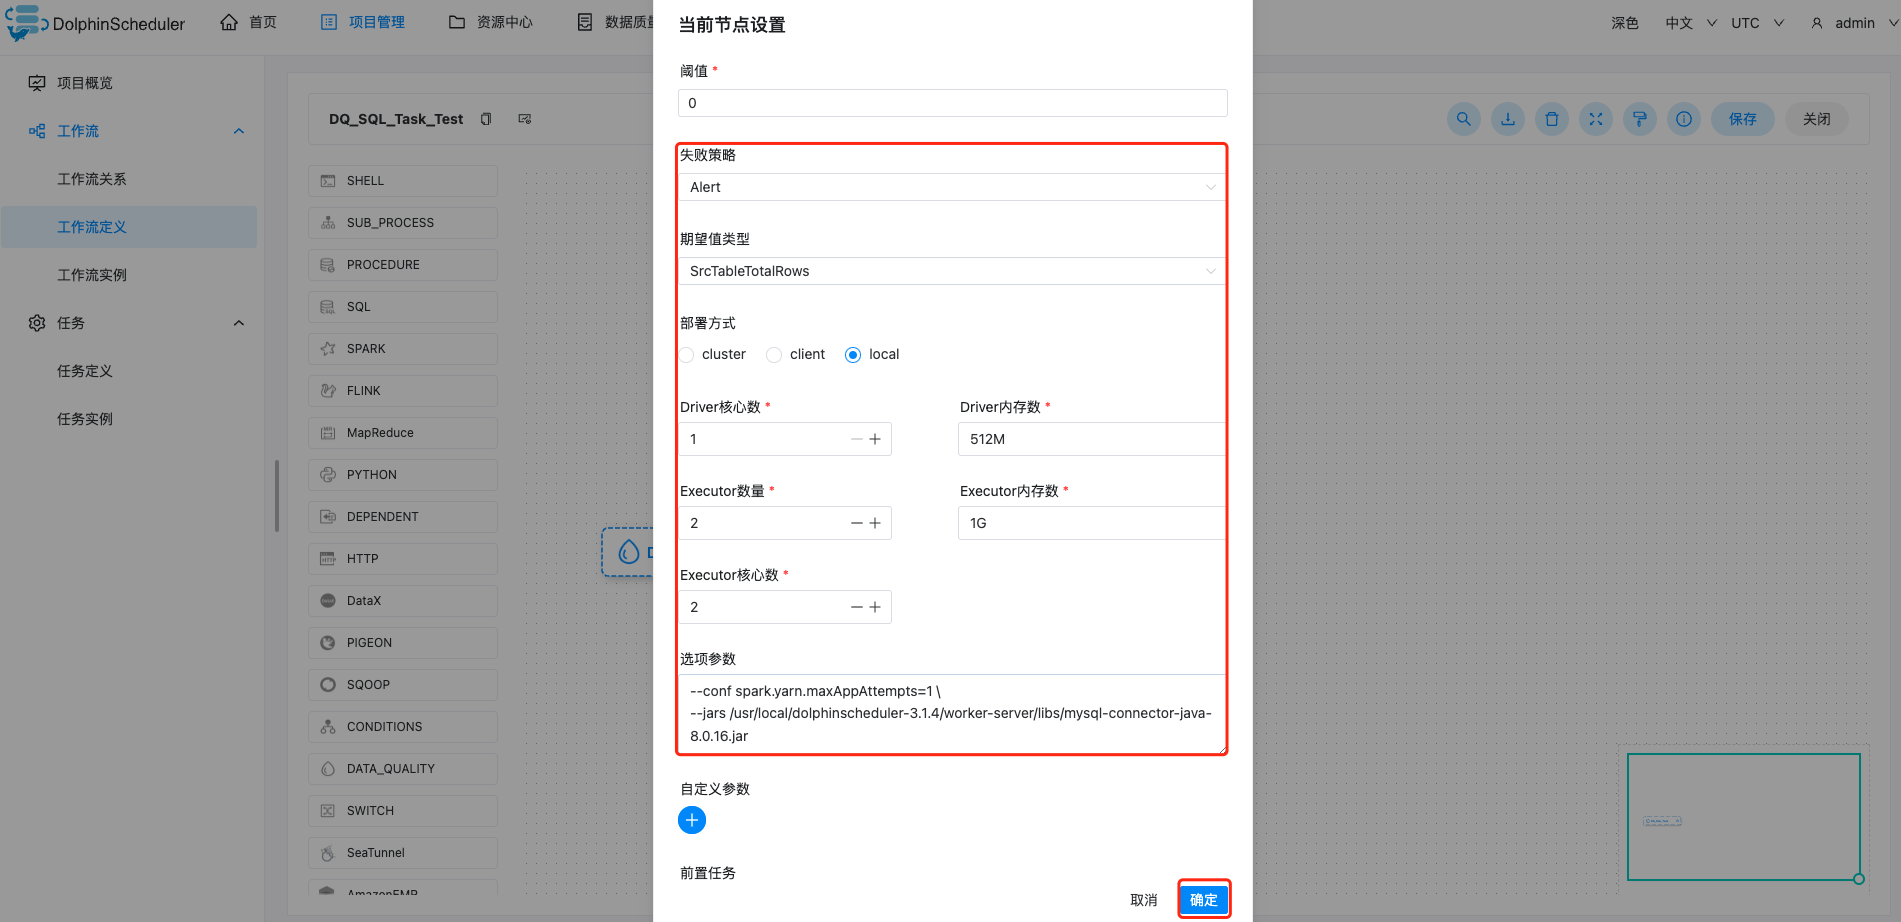Click the FLINK task icon

pyautogui.click(x=327, y=391)
